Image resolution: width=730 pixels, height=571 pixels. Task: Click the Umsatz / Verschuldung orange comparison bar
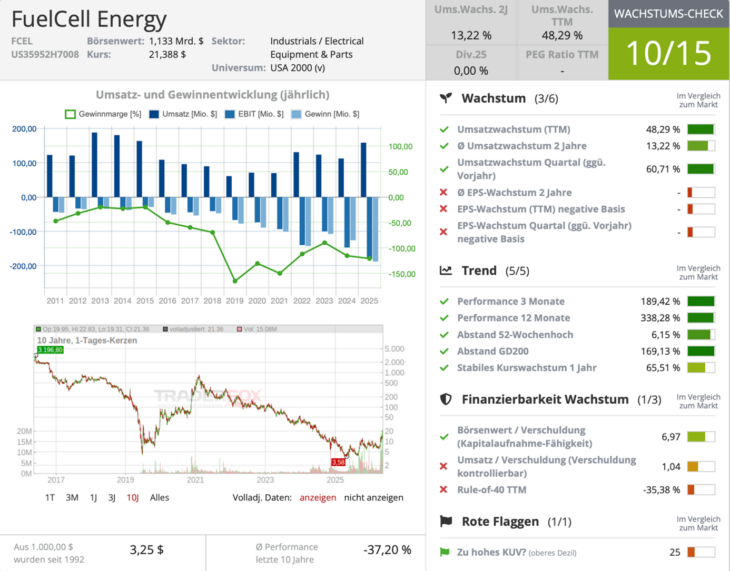tap(701, 466)
